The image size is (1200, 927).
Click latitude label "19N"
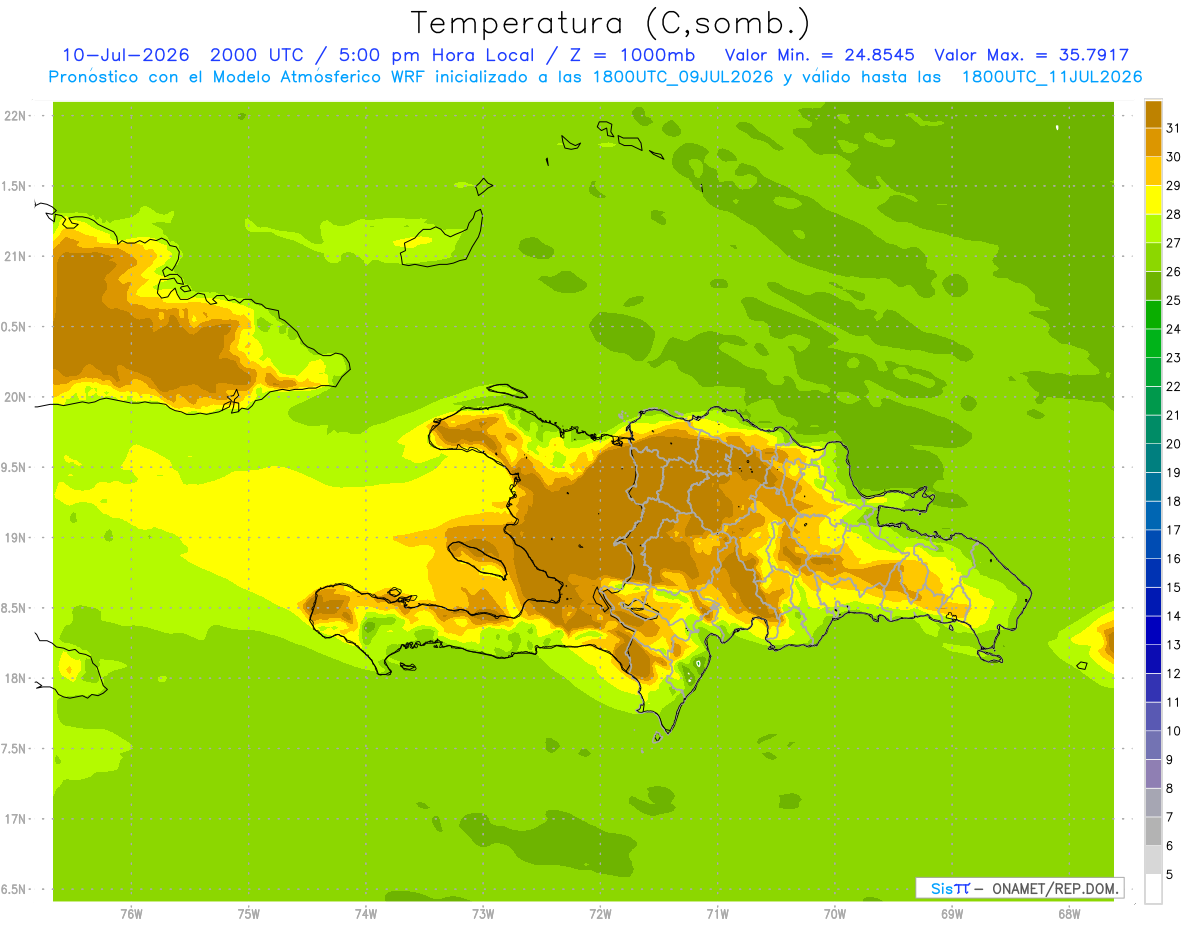[15, 538]
